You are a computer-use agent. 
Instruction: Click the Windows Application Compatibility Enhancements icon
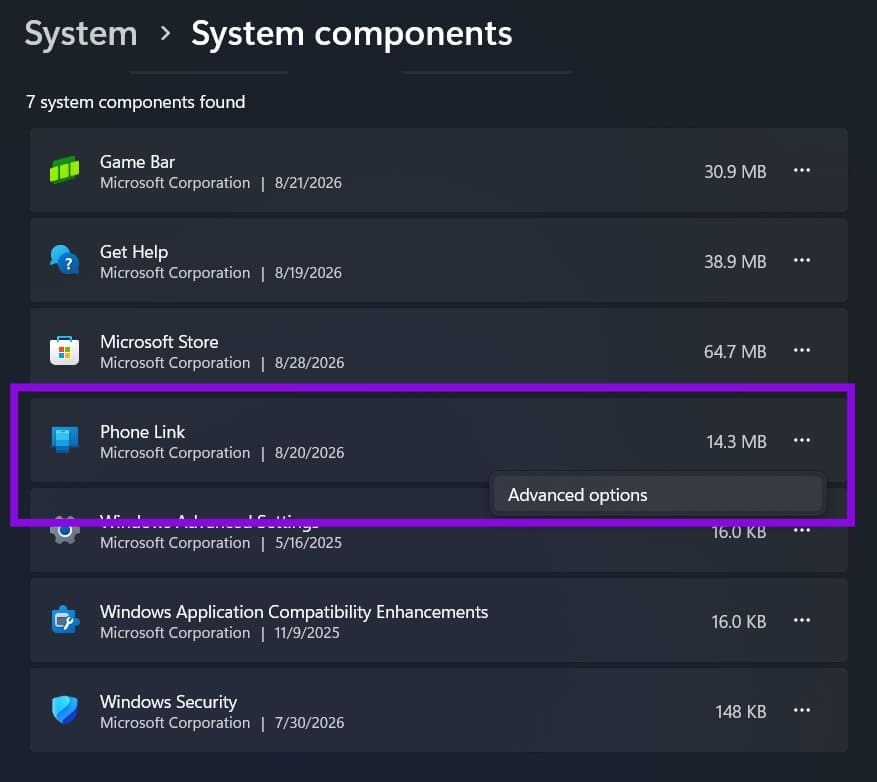tap(65, 620)
